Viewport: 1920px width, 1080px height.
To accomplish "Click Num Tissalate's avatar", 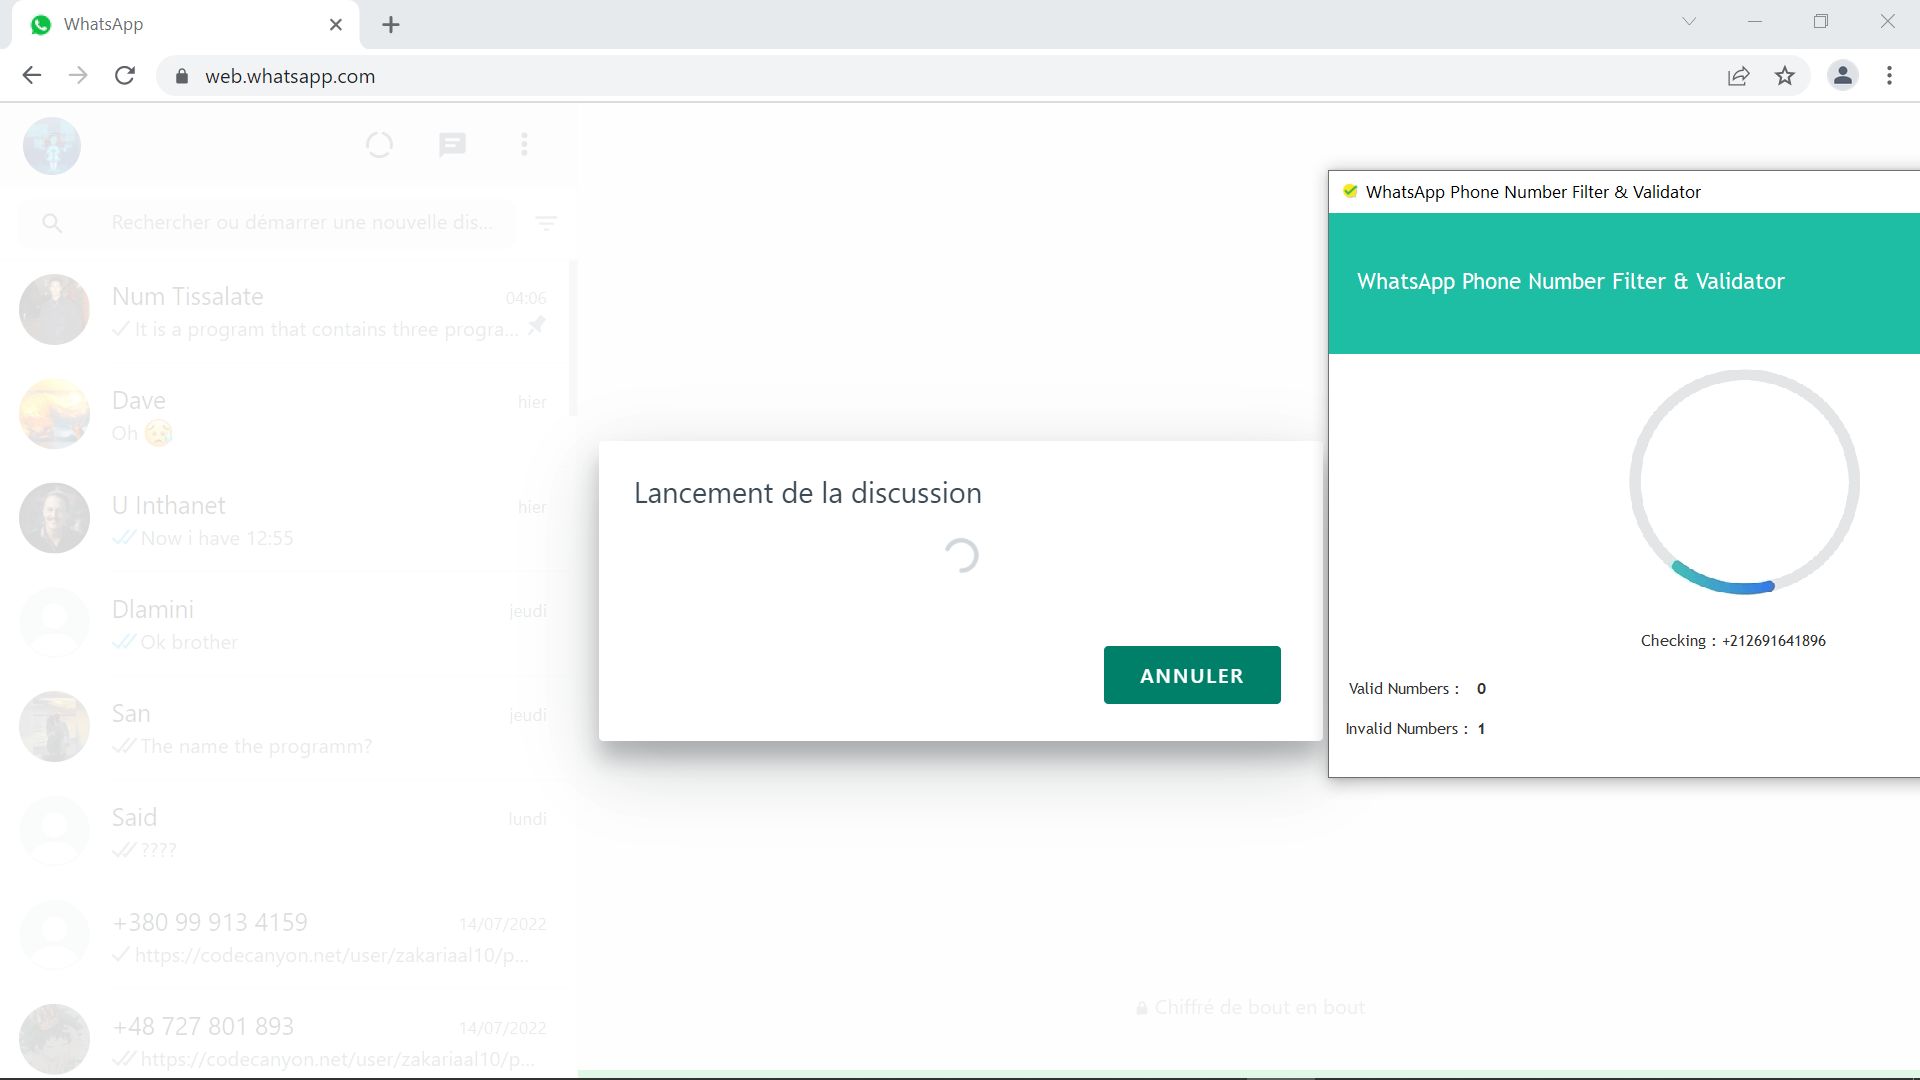I will pos(54,310).
